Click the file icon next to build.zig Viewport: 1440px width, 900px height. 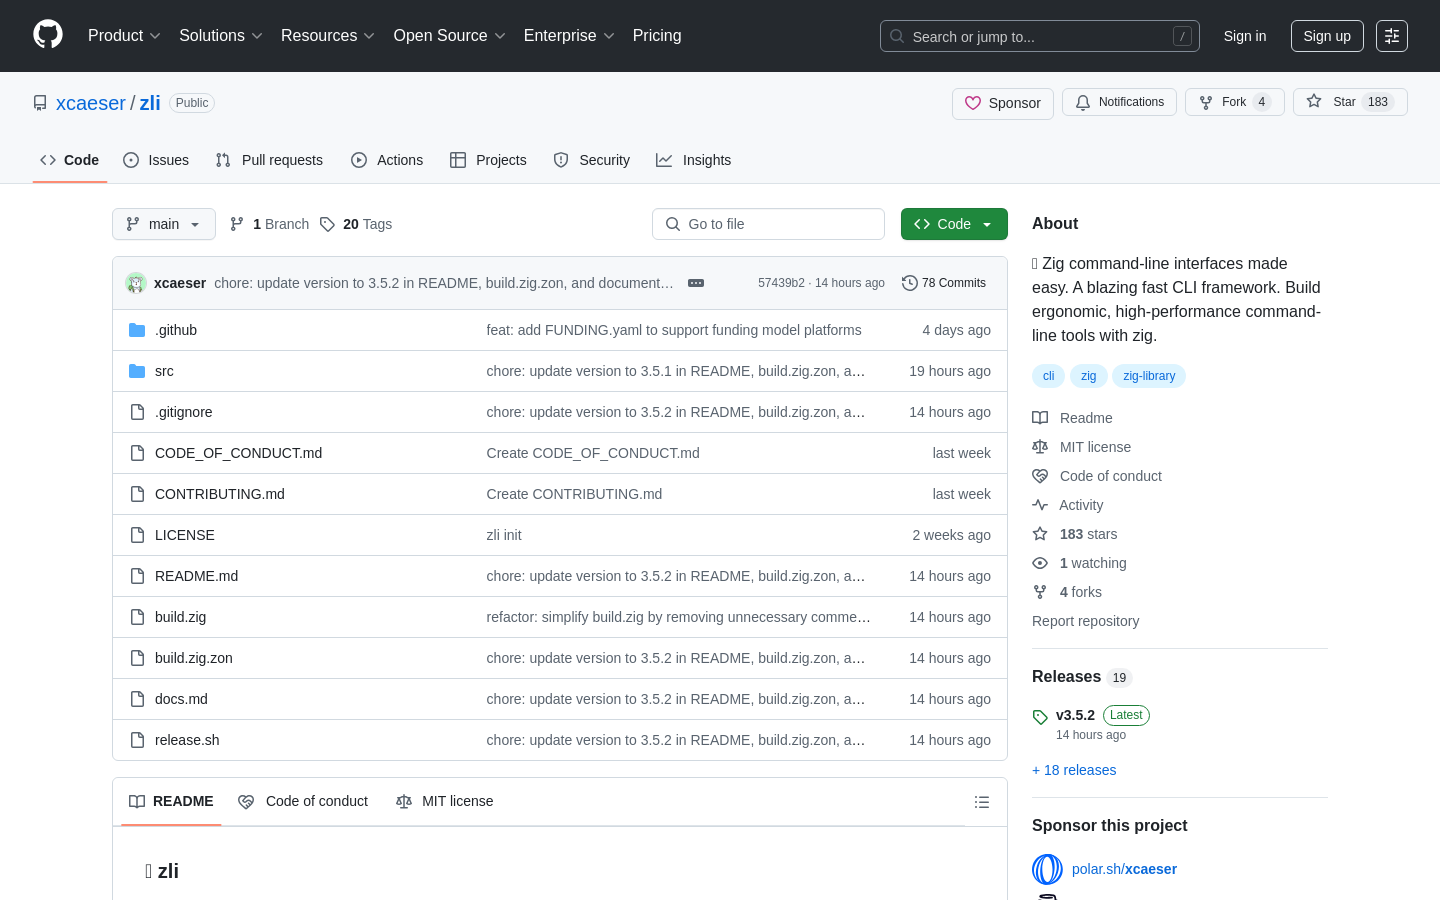tap(137, 617)
